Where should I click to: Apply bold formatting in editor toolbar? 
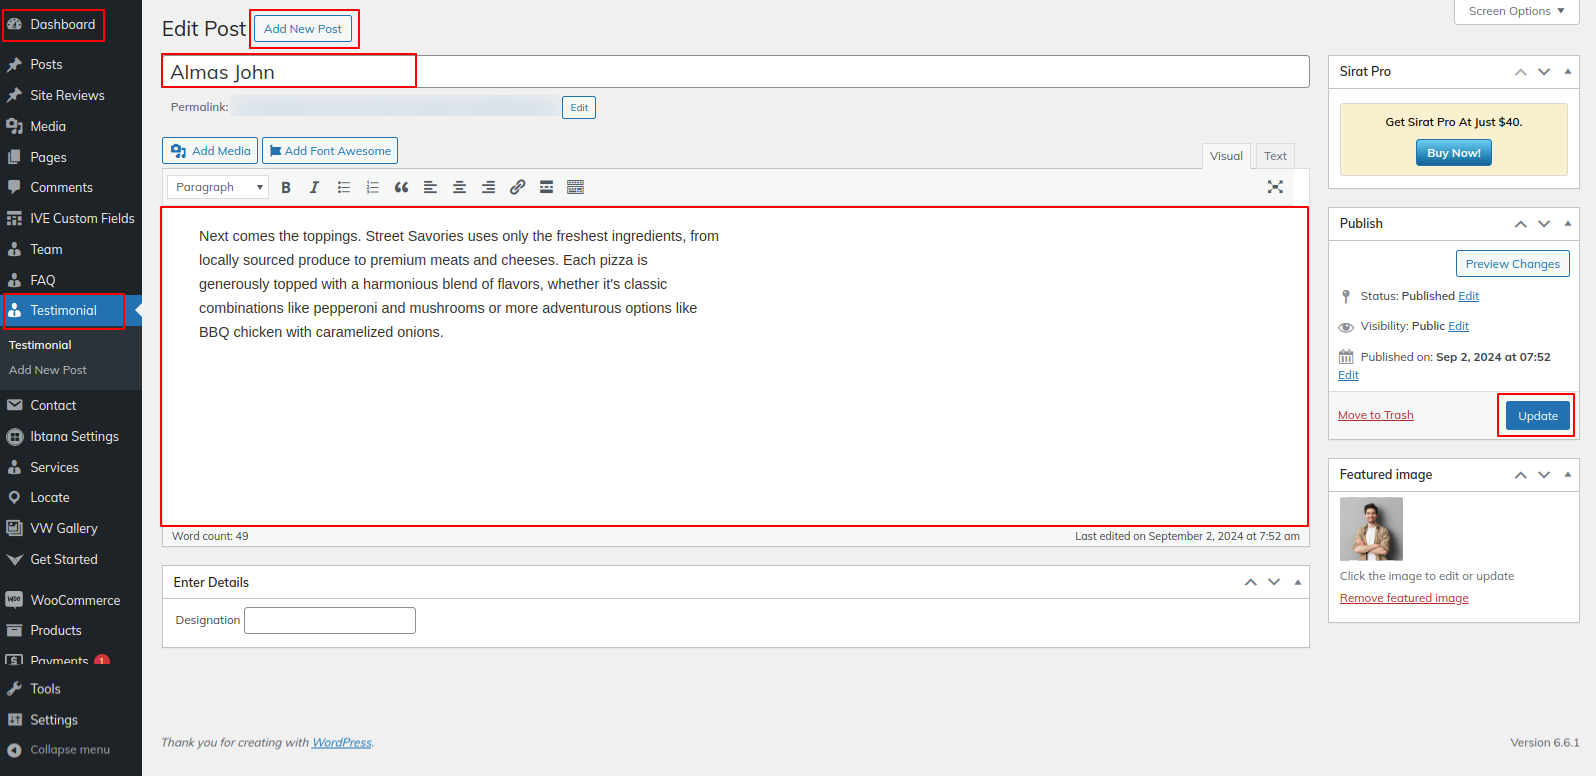(286, 187)
